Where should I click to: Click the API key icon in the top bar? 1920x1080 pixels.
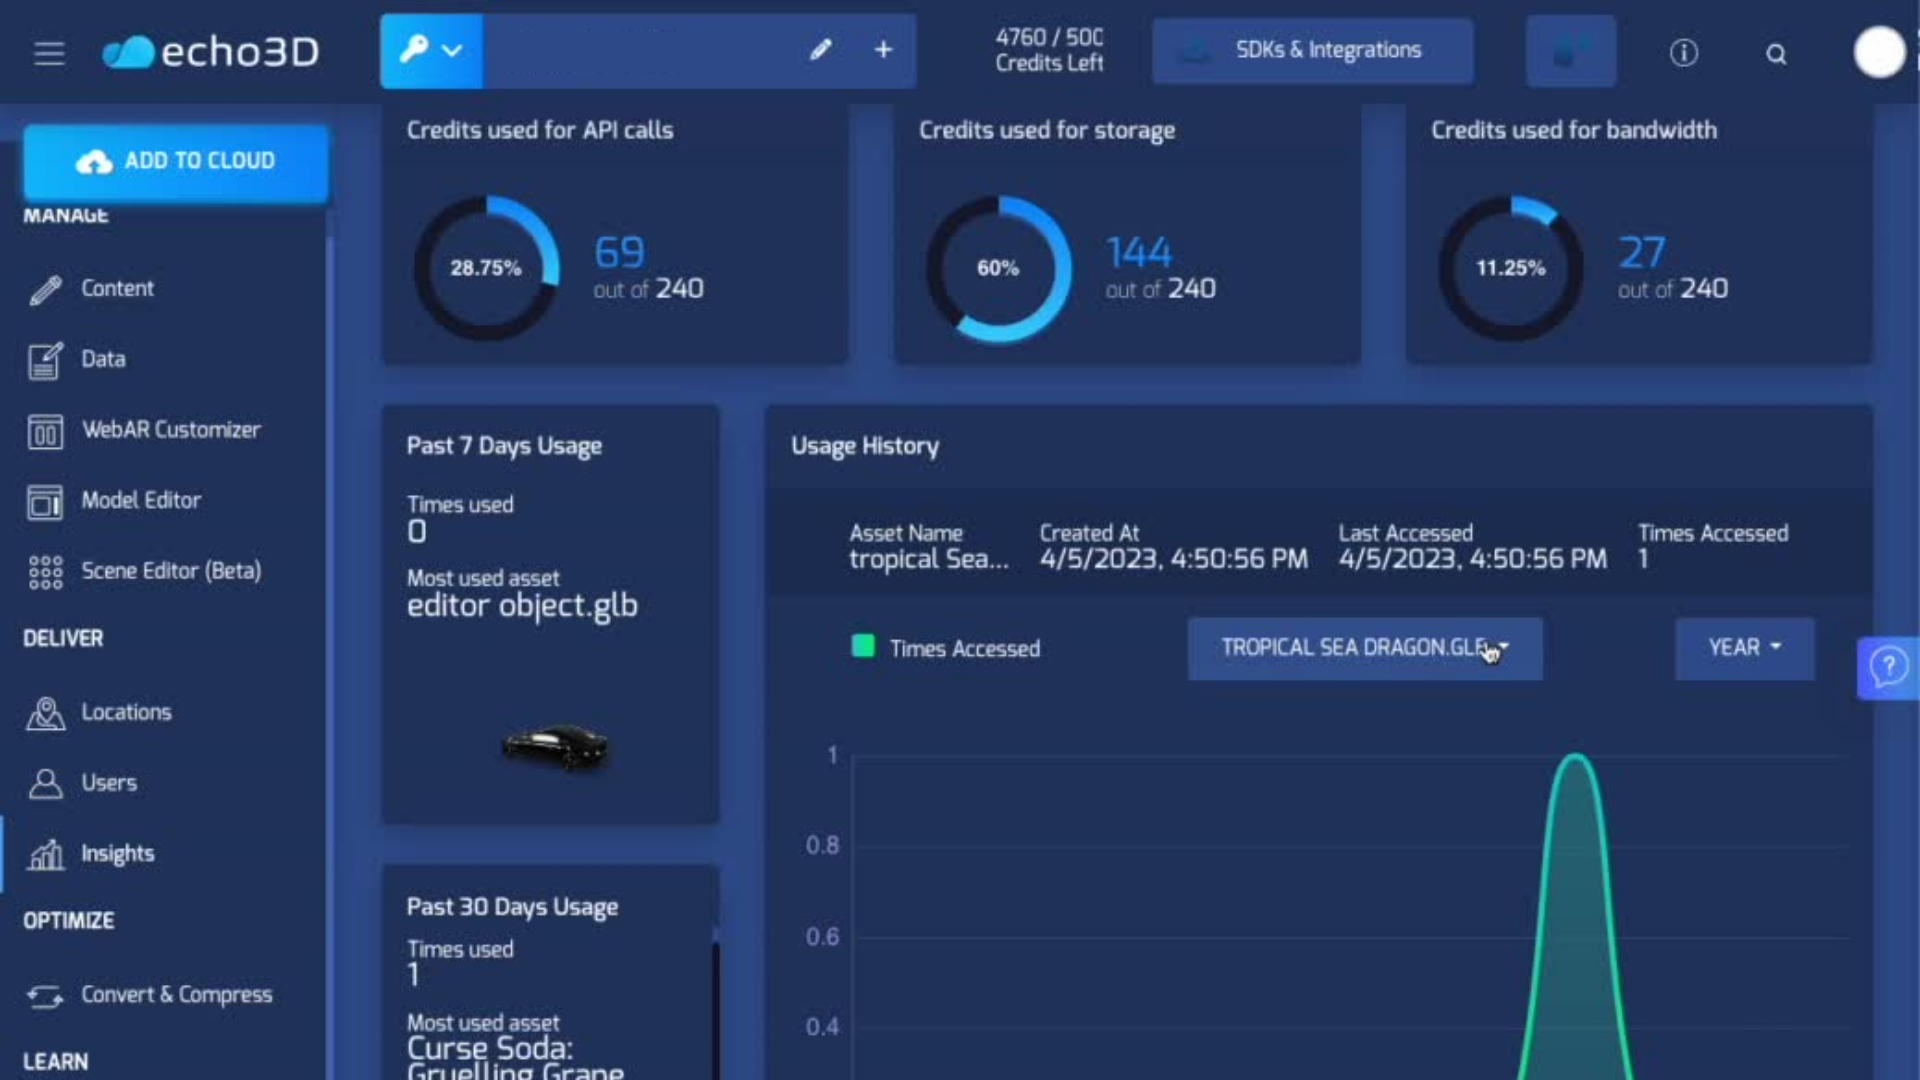tap(414, 50)
